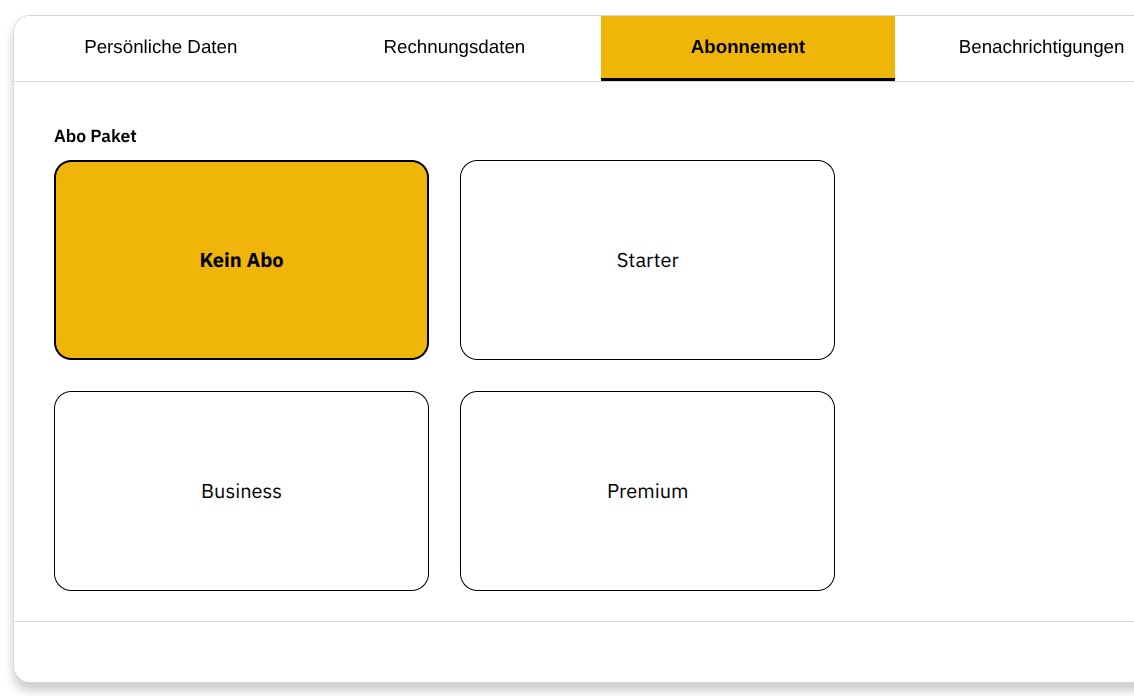1134x696 pixels.
Task: Switch to the Rechnungsdaten tab
Action: (454, 47)
